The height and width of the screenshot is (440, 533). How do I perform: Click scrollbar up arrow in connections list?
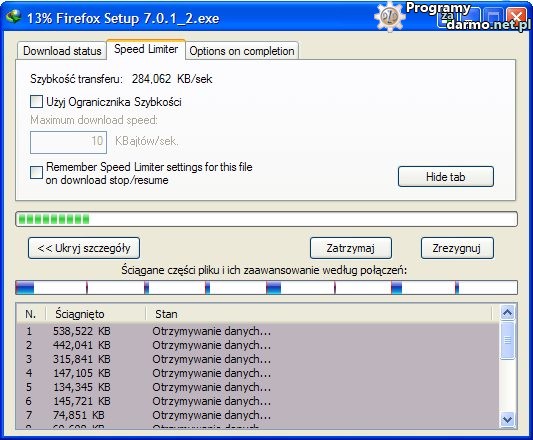[508, 312]
